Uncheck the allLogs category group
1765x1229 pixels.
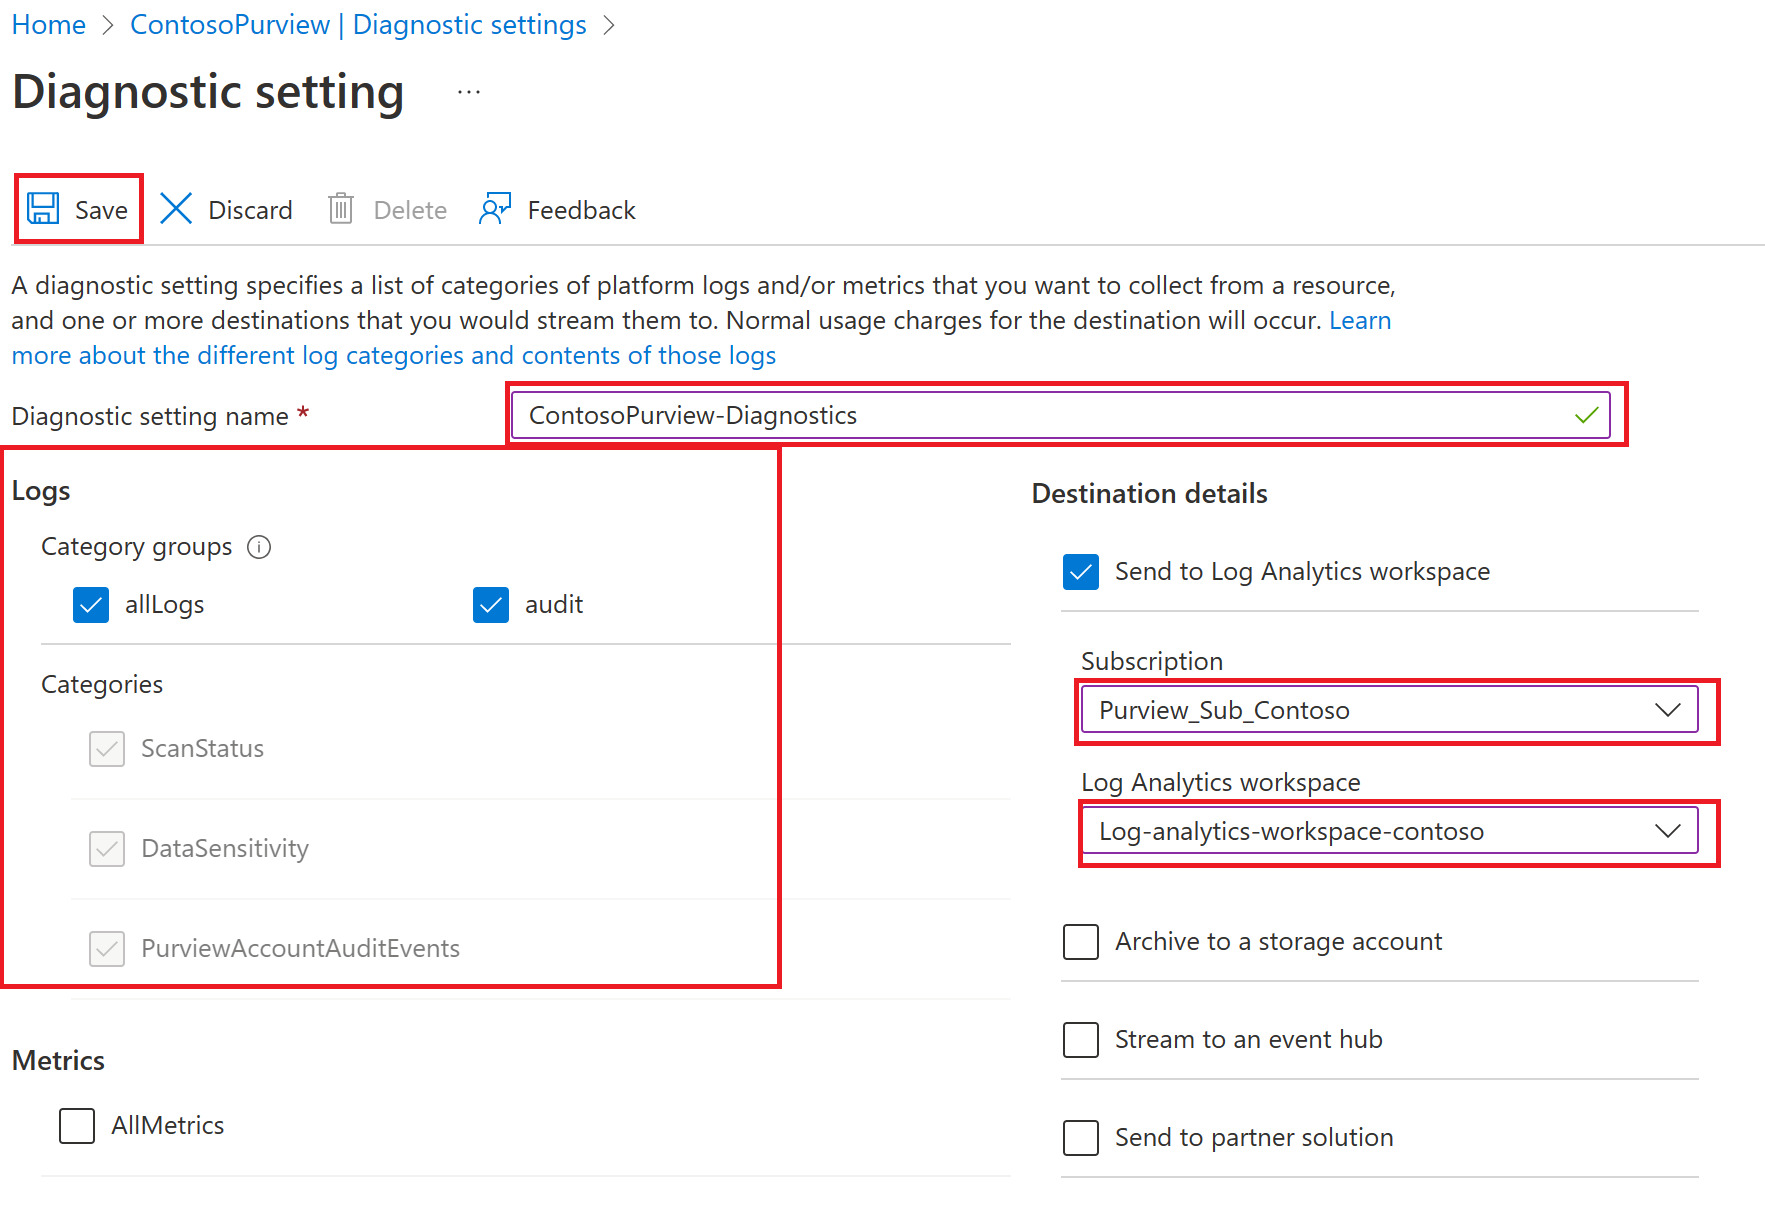pyautogui.click(x=91, y=605)
